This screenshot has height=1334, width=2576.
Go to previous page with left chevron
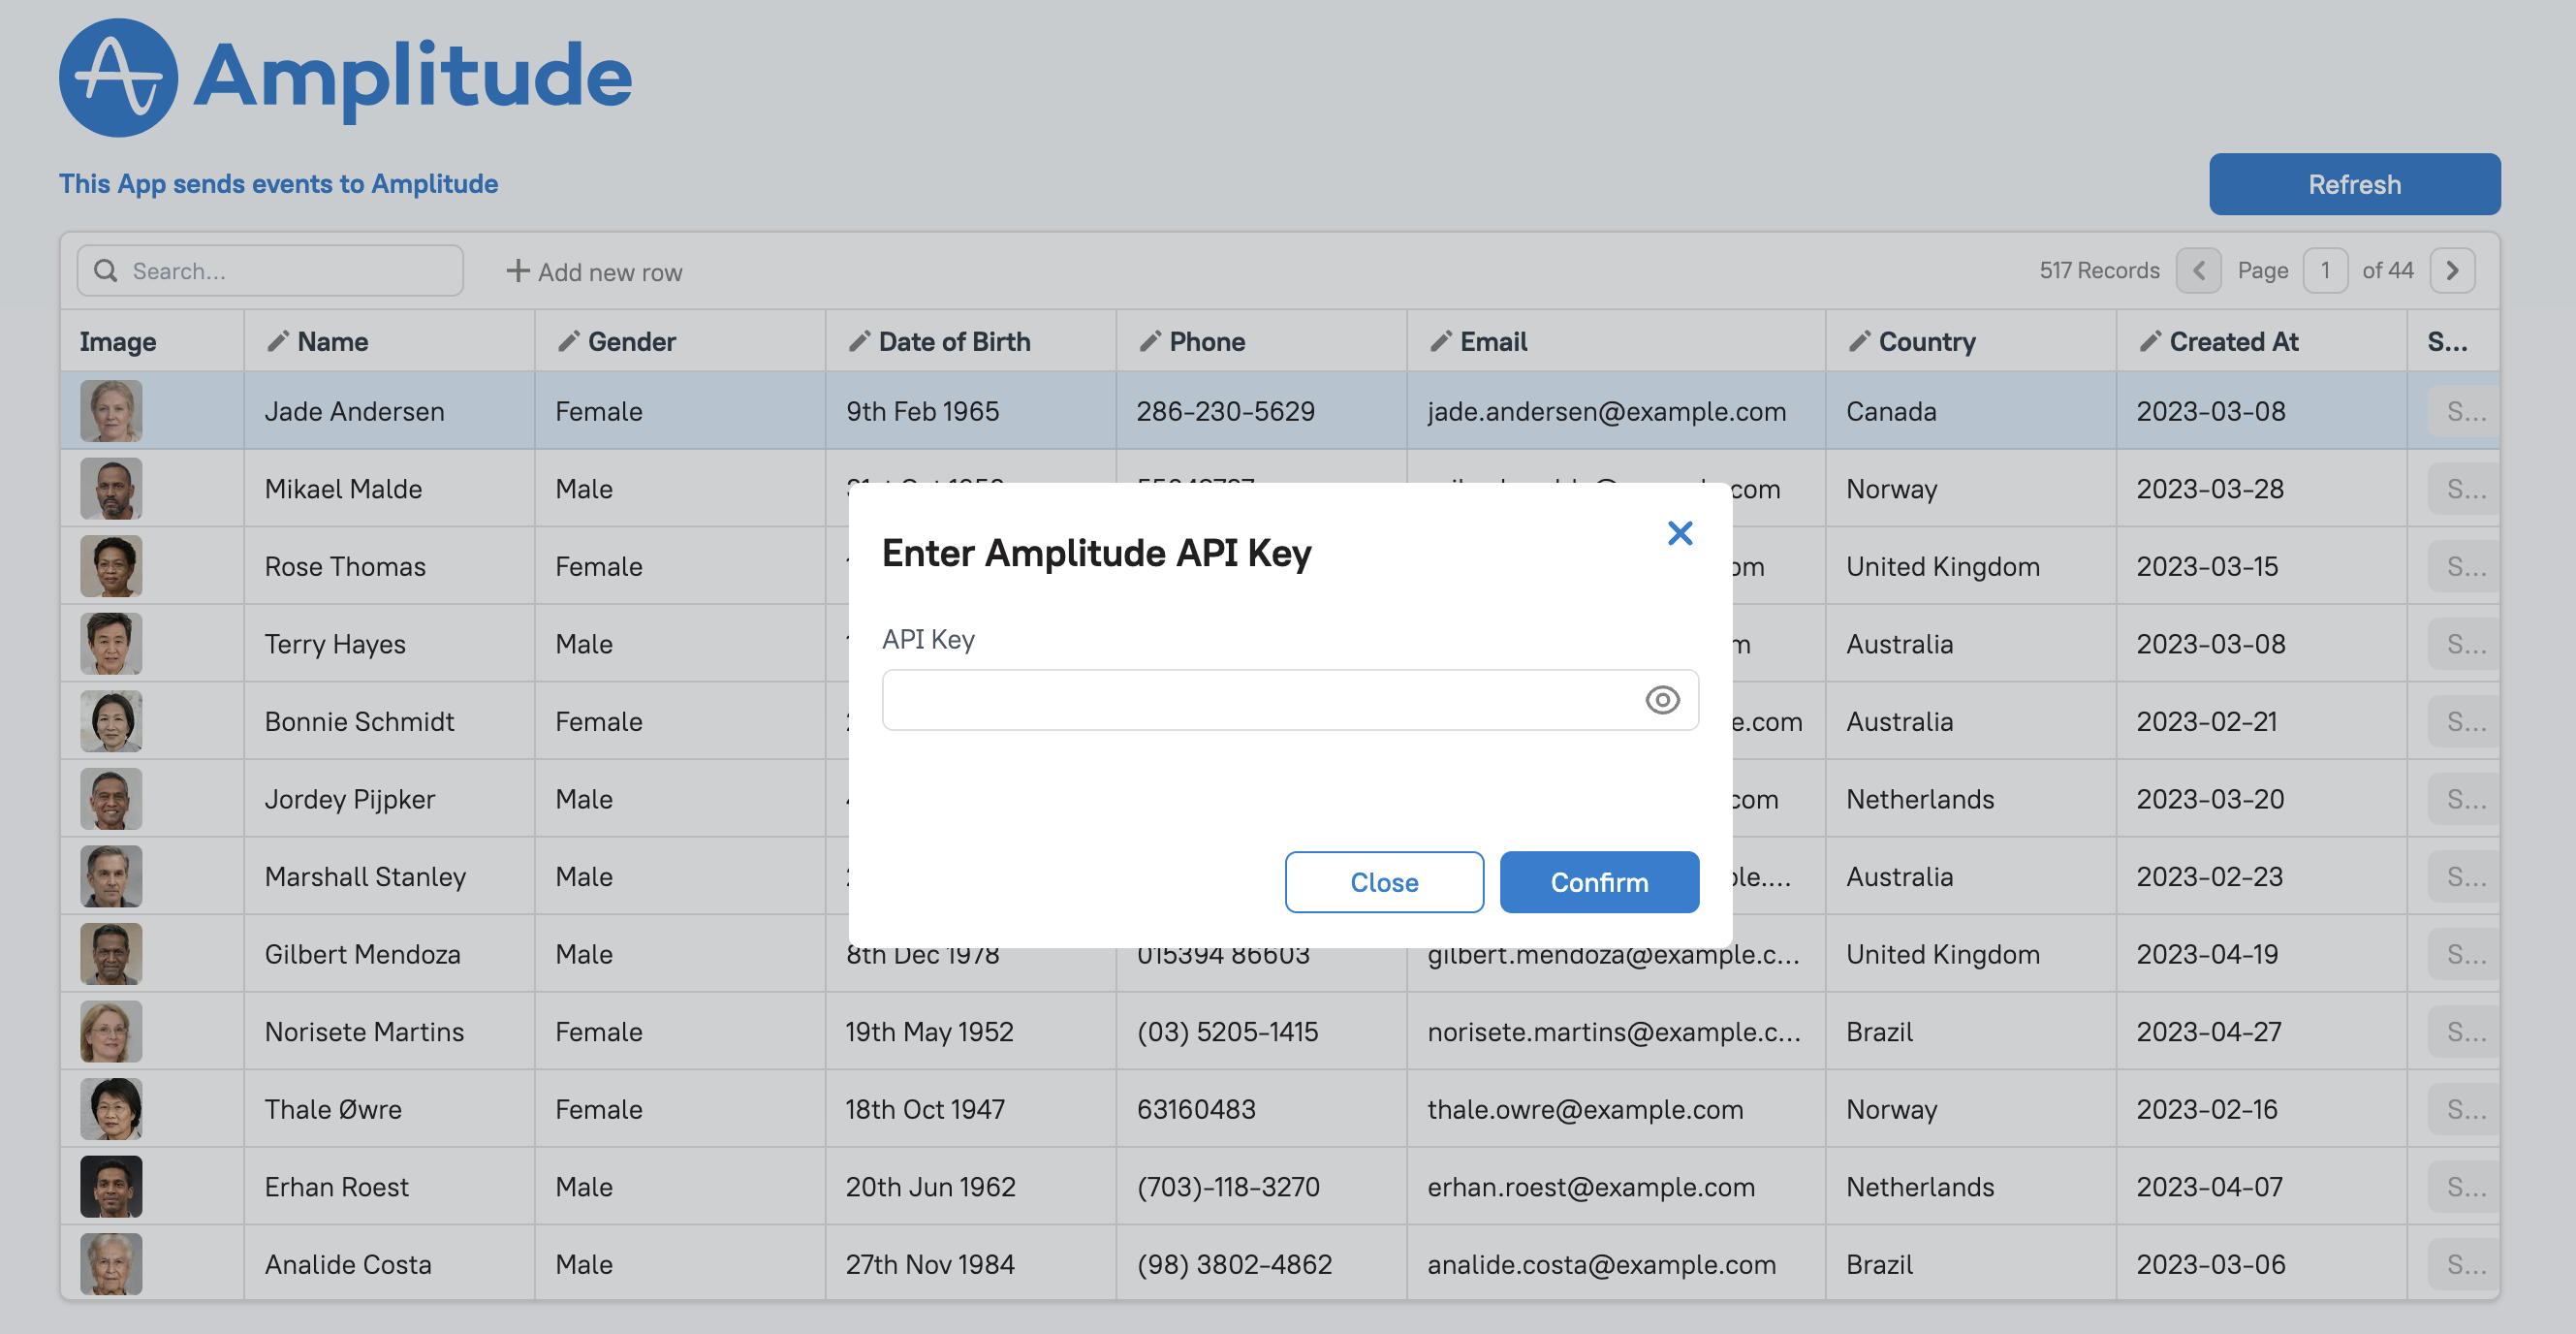(x=2198, y=271)
